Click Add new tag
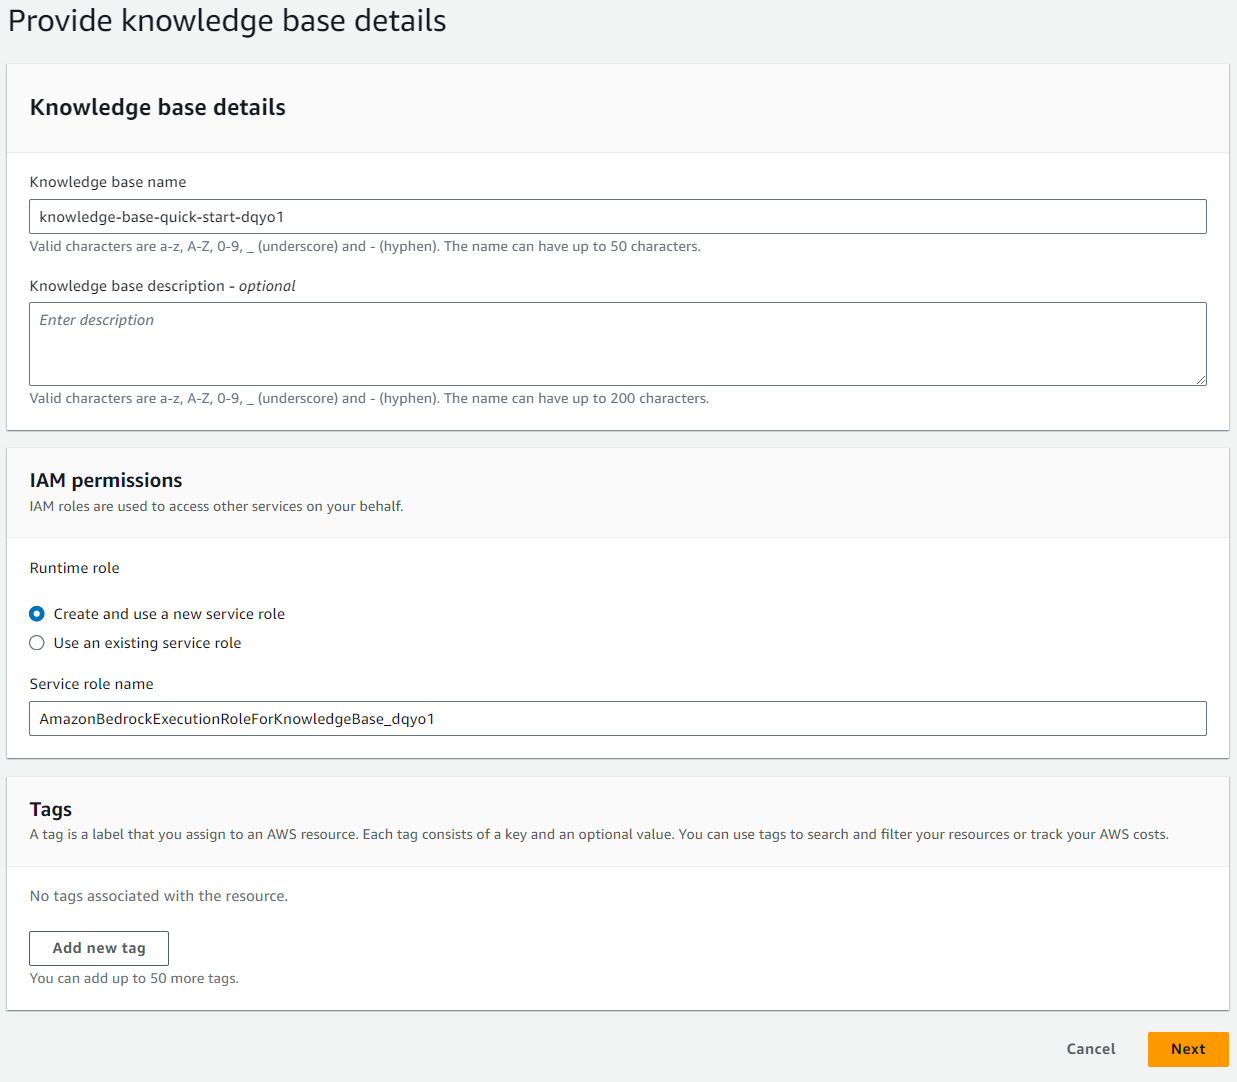The height and width of the screenshot is (1082, 1237). [x=98, y=948]
